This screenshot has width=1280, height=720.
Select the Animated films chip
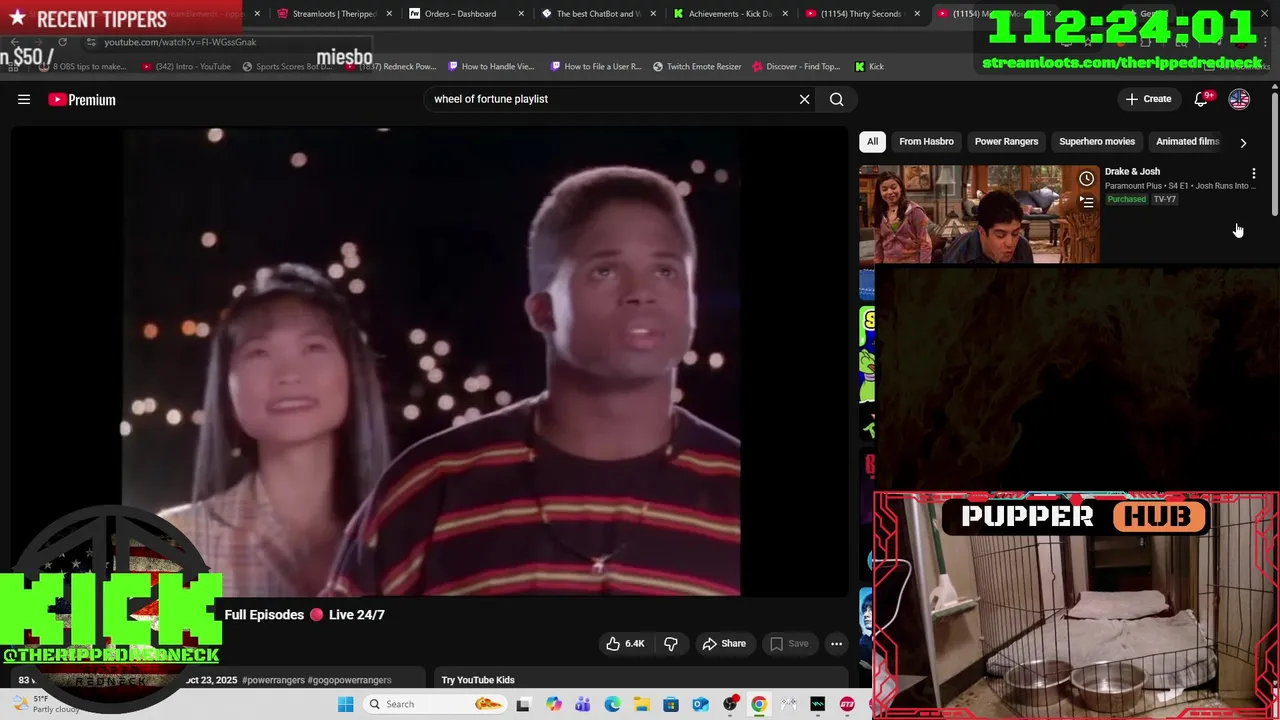tap(1187, 141)
